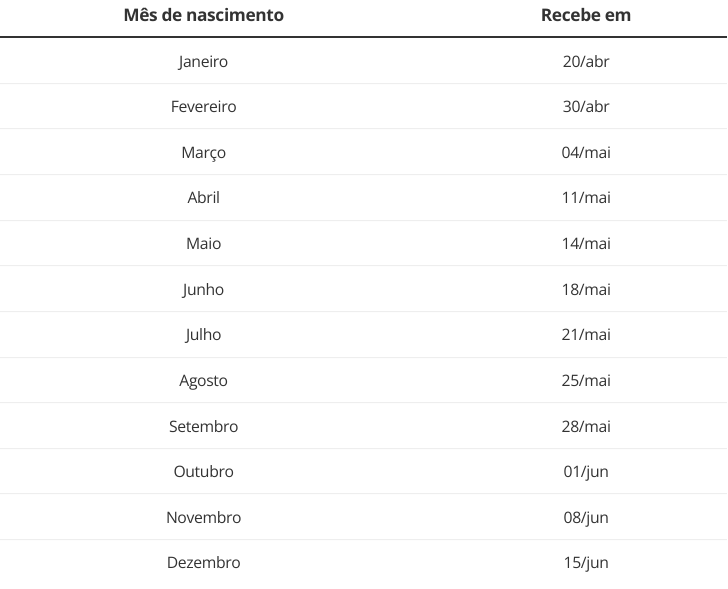Select the Fevereiro row label
Viewport: 728px width, 589px height.
(x=203, y=107)
